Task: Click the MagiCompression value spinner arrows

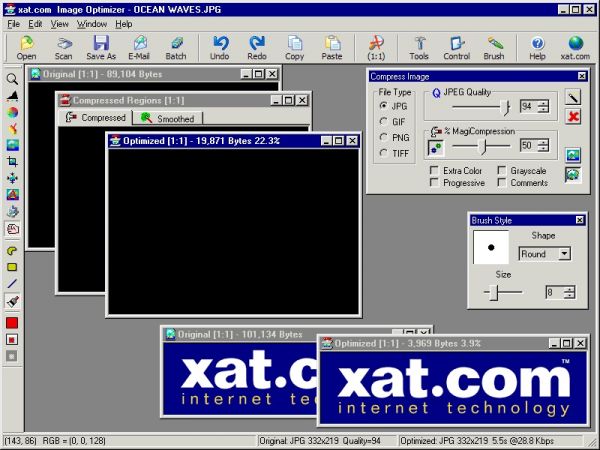Action: pyautogui.click(x=543, y=145)
